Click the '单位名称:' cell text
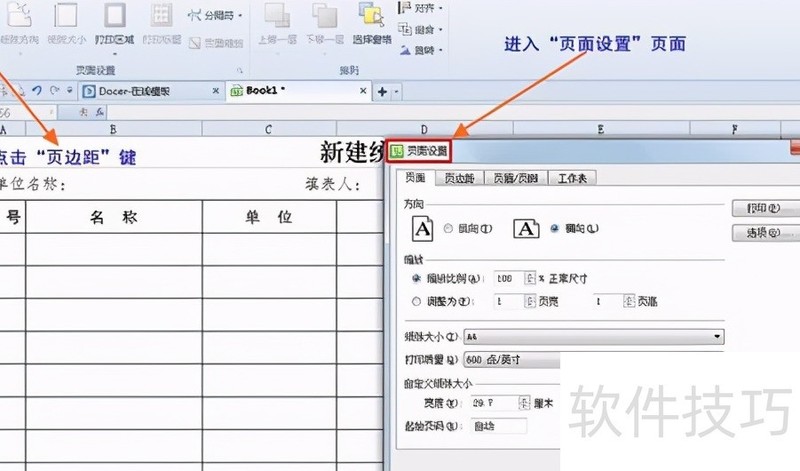This screenshot has width=800, height=471. point(33,184)
